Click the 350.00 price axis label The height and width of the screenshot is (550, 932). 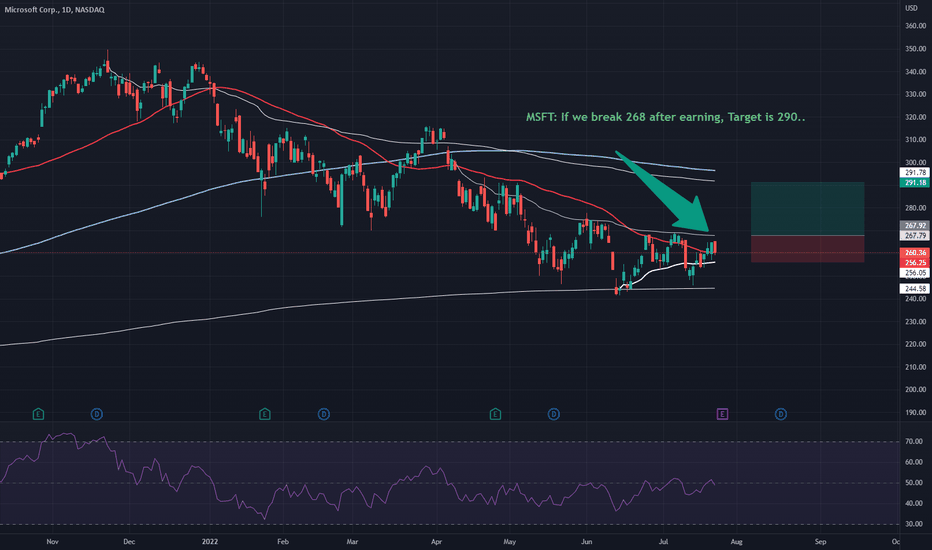[915, 49]
